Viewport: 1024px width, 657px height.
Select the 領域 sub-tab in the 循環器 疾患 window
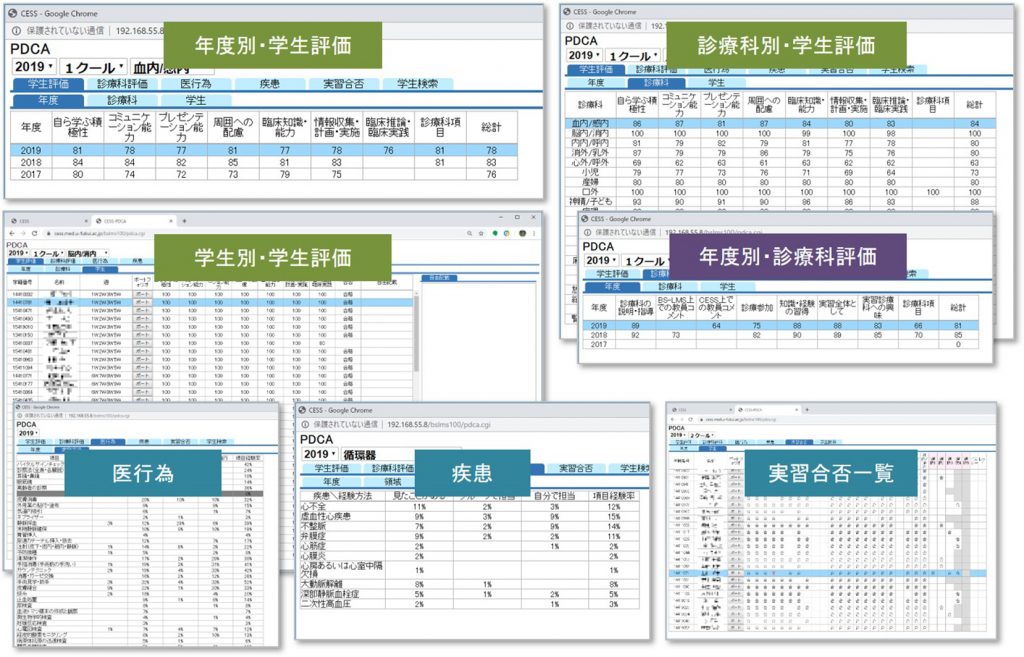tap(393, 481)
